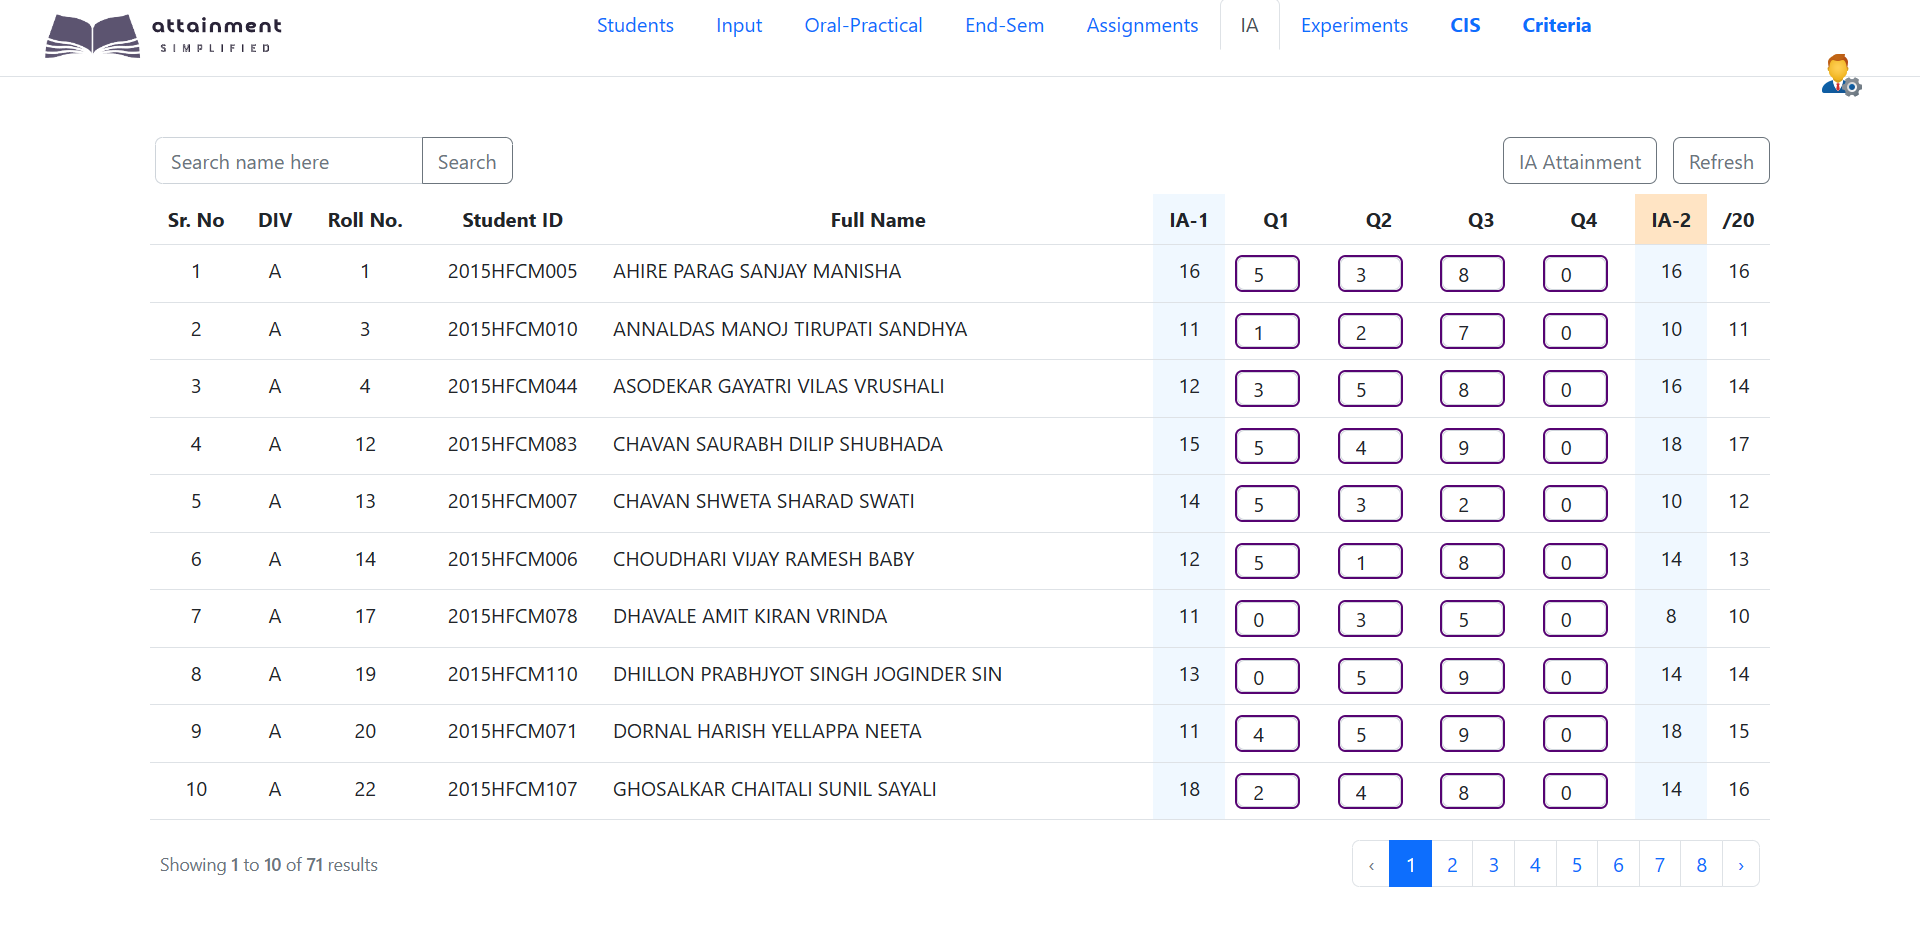Screen dimensions: 1920x925
Task: Click the Search button
Action: pos(466,160)
